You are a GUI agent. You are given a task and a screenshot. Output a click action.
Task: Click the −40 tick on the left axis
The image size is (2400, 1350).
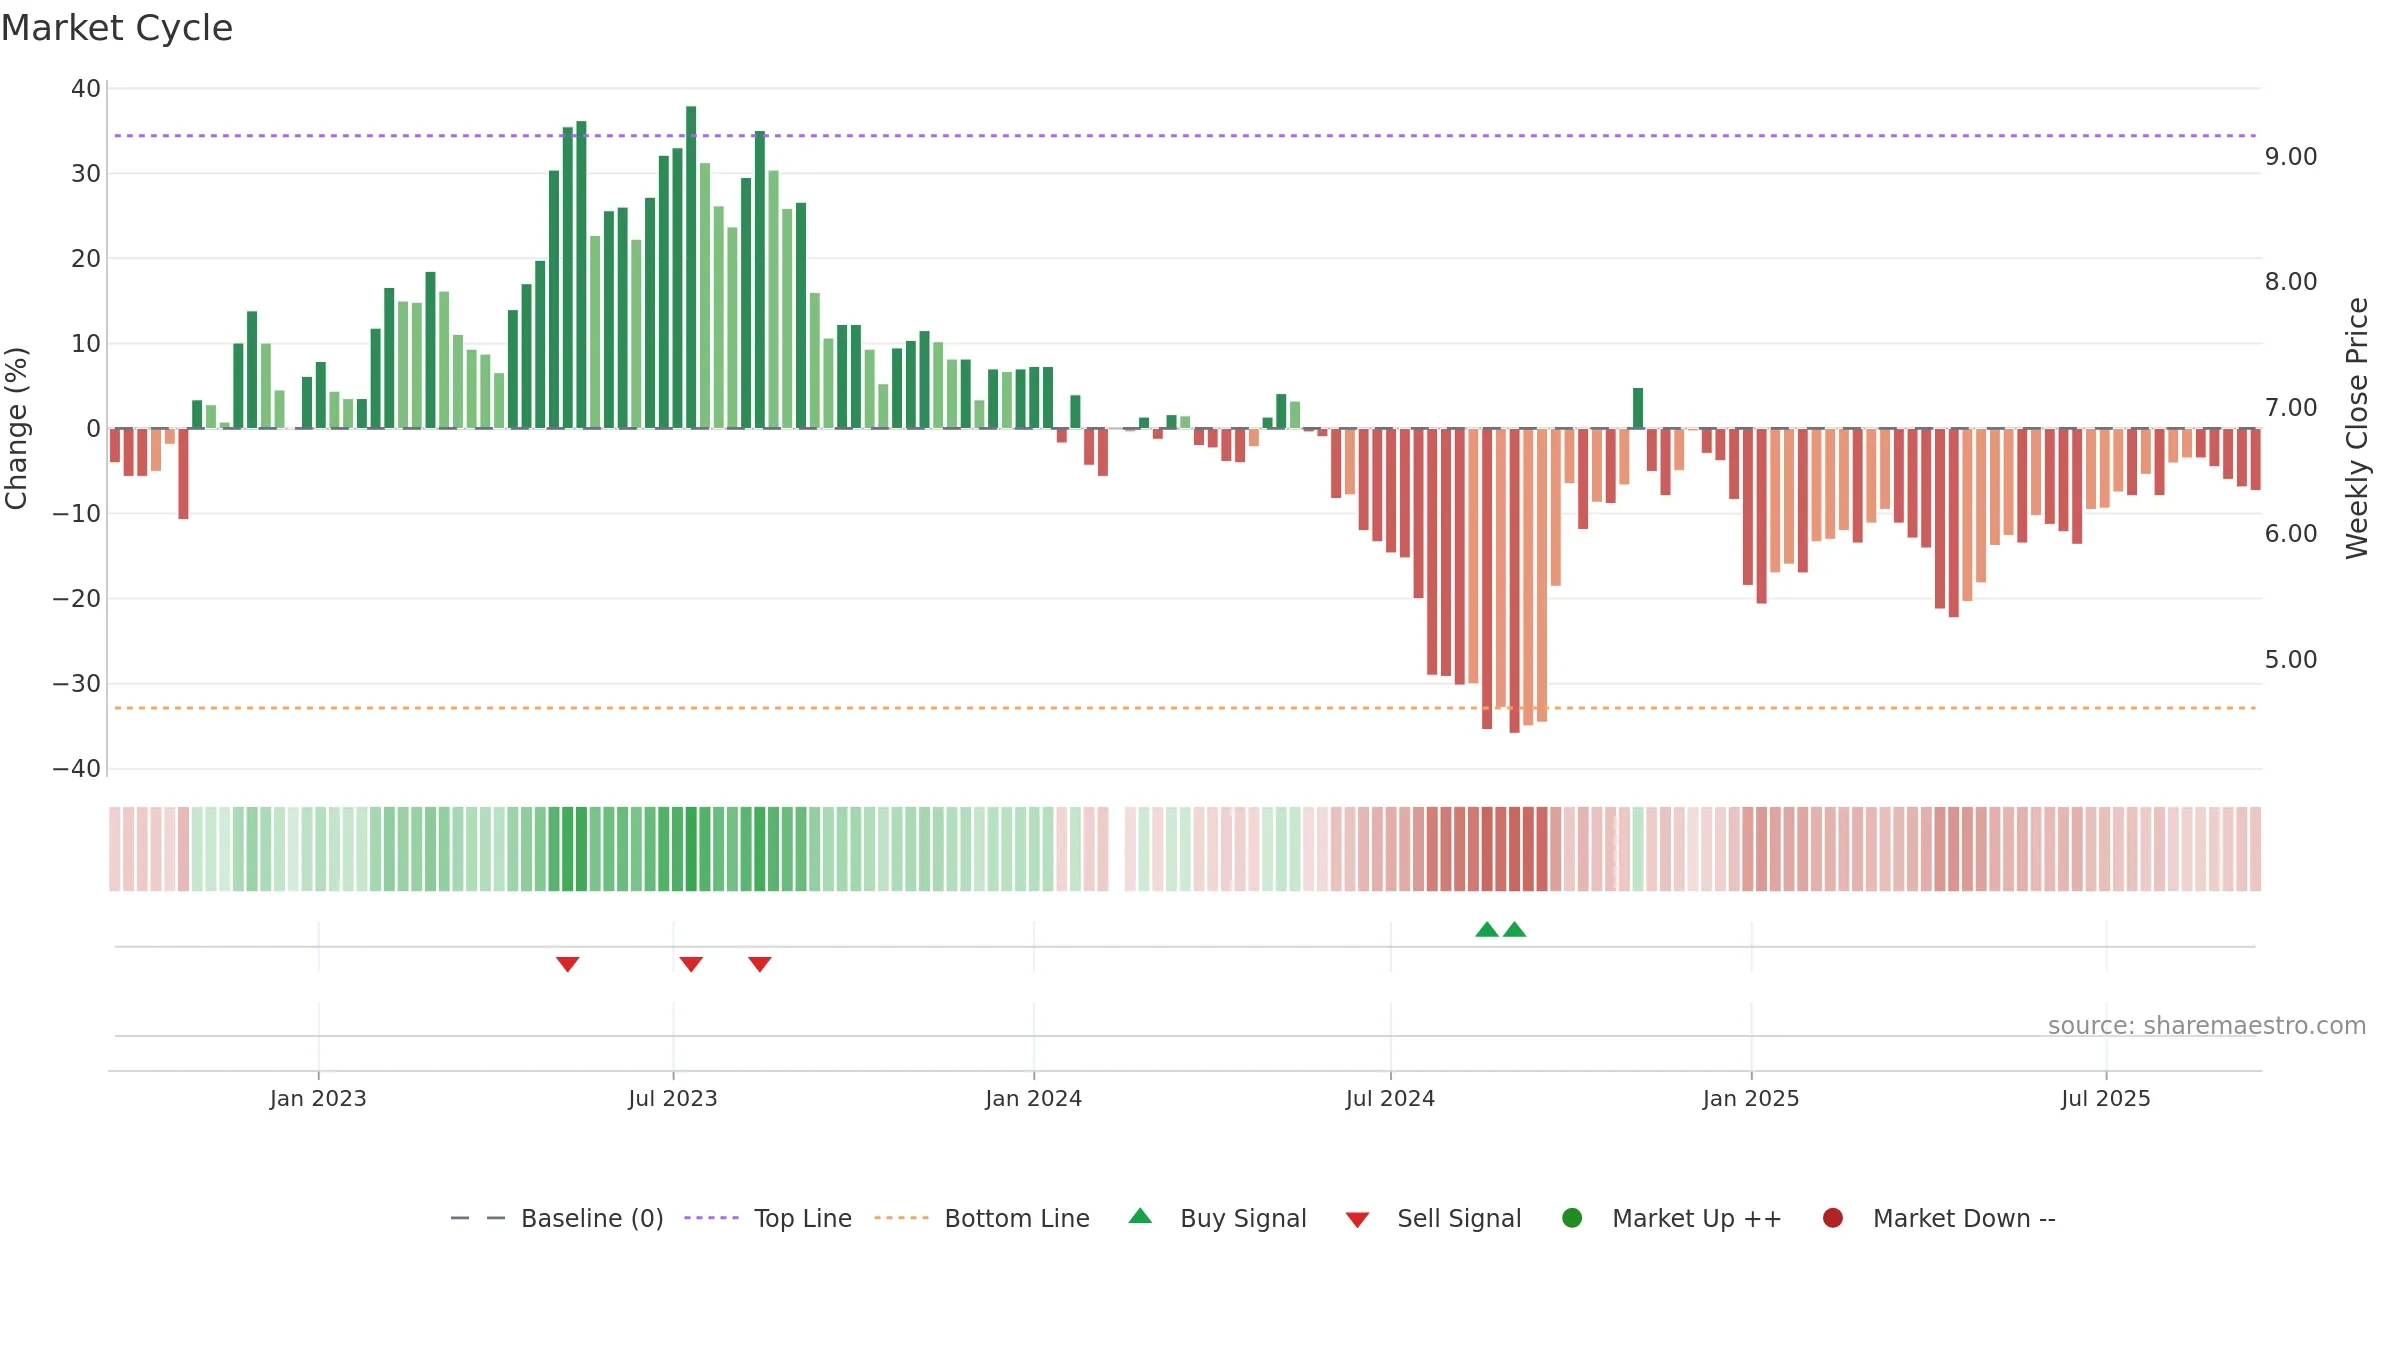click(x=77, y=769)
